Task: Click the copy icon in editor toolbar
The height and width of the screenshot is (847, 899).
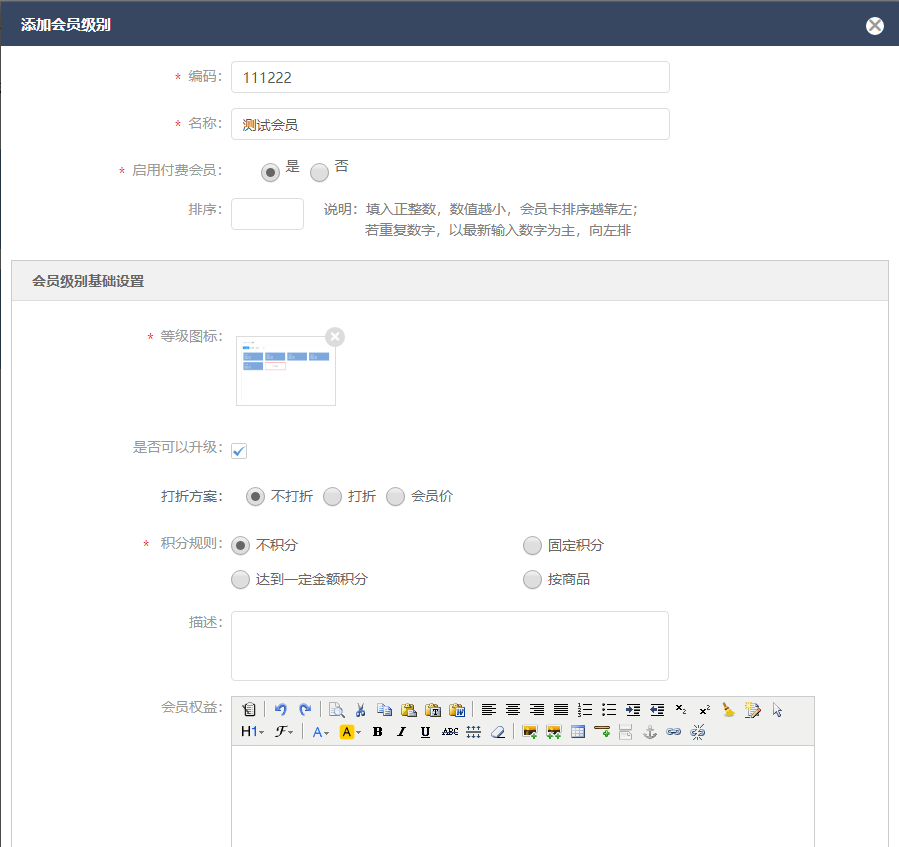Action: tap(385, 710)
